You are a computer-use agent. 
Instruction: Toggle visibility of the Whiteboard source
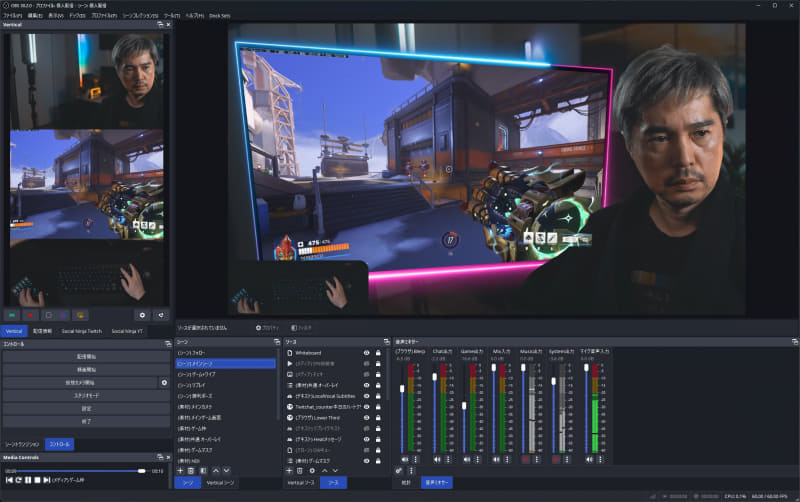tap(366, 353)
